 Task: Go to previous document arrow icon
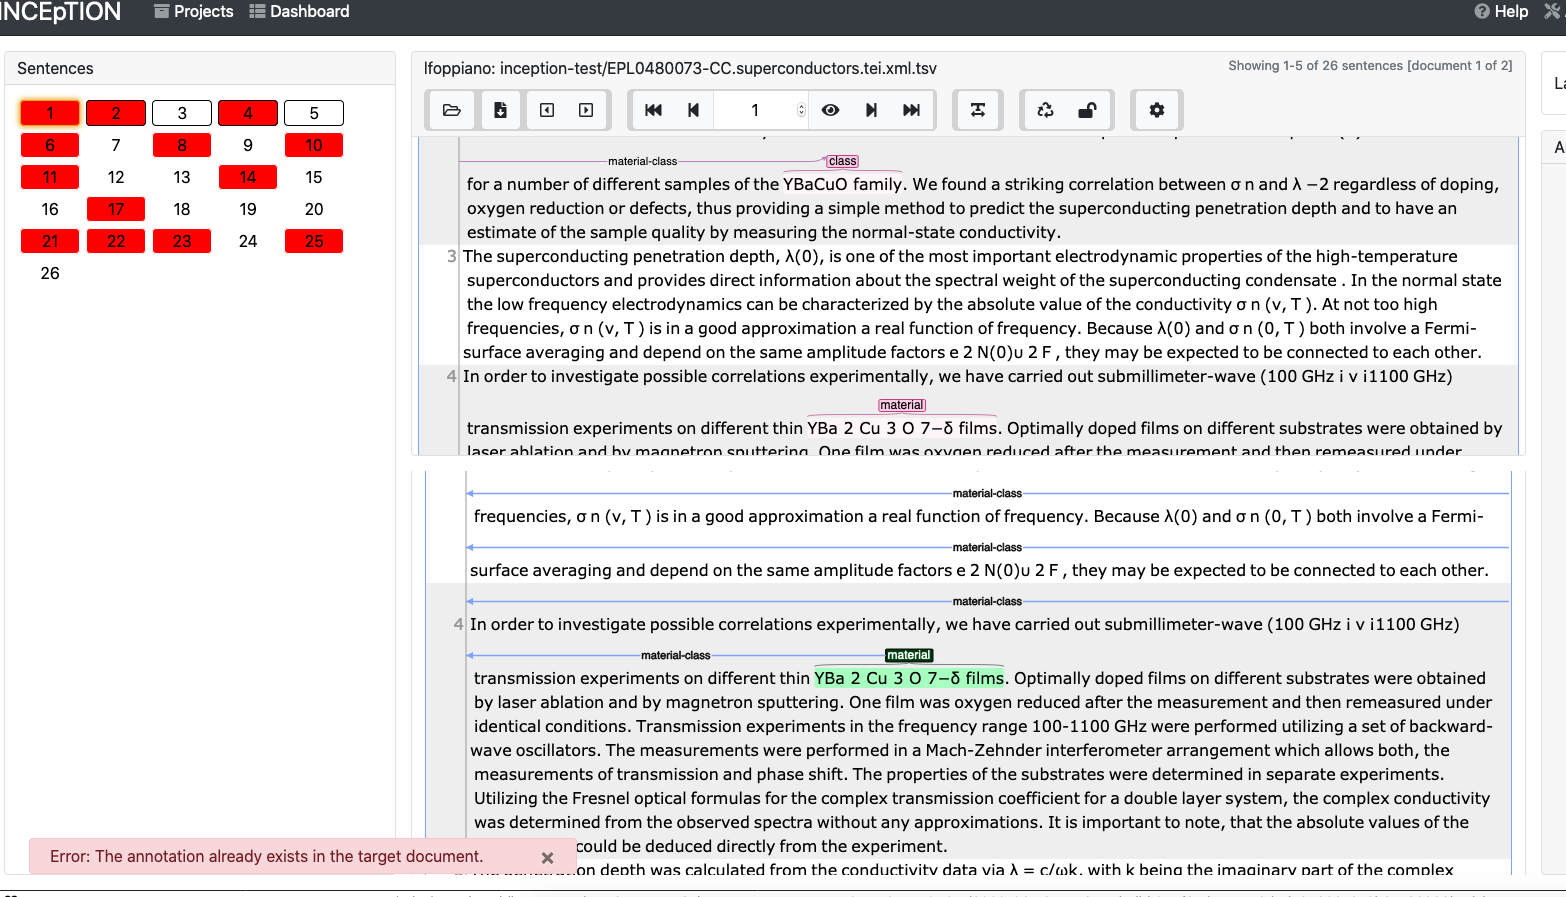547,110
